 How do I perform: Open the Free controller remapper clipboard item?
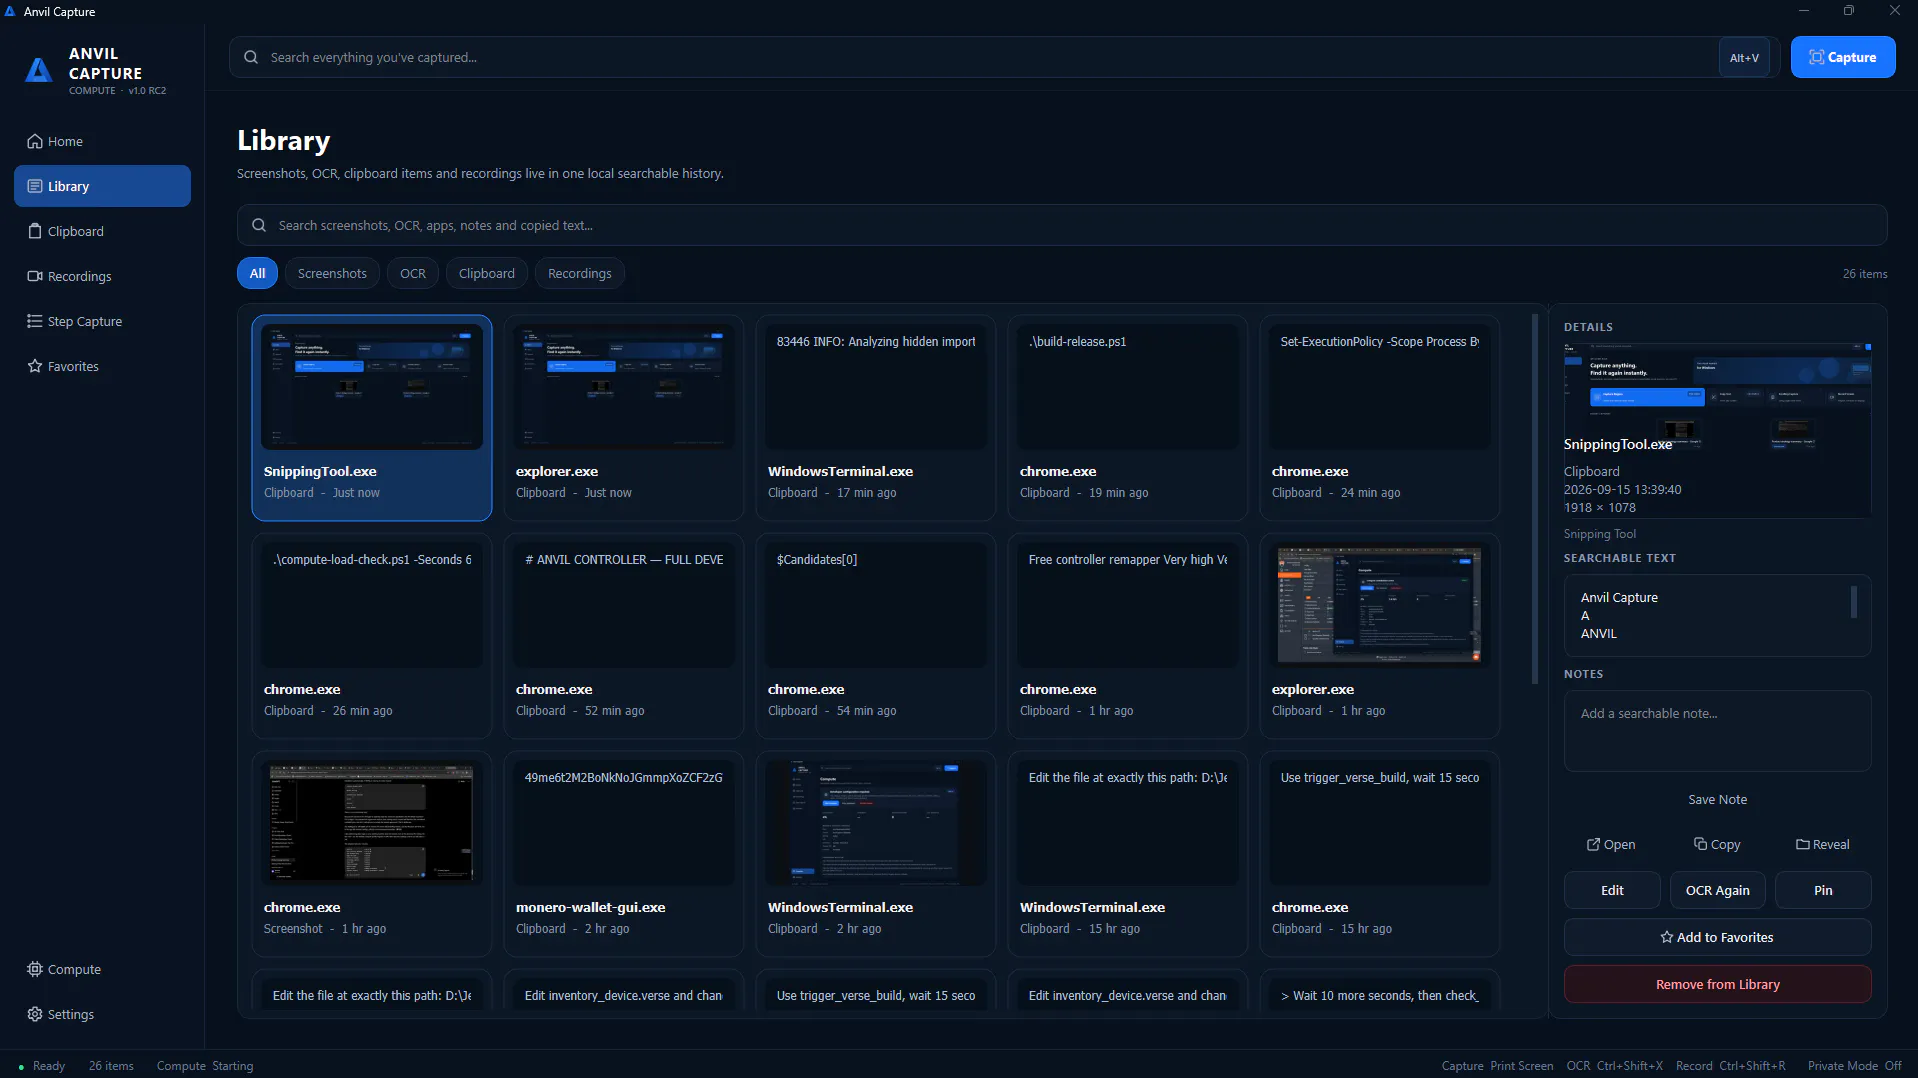[x=1128, y=636]
